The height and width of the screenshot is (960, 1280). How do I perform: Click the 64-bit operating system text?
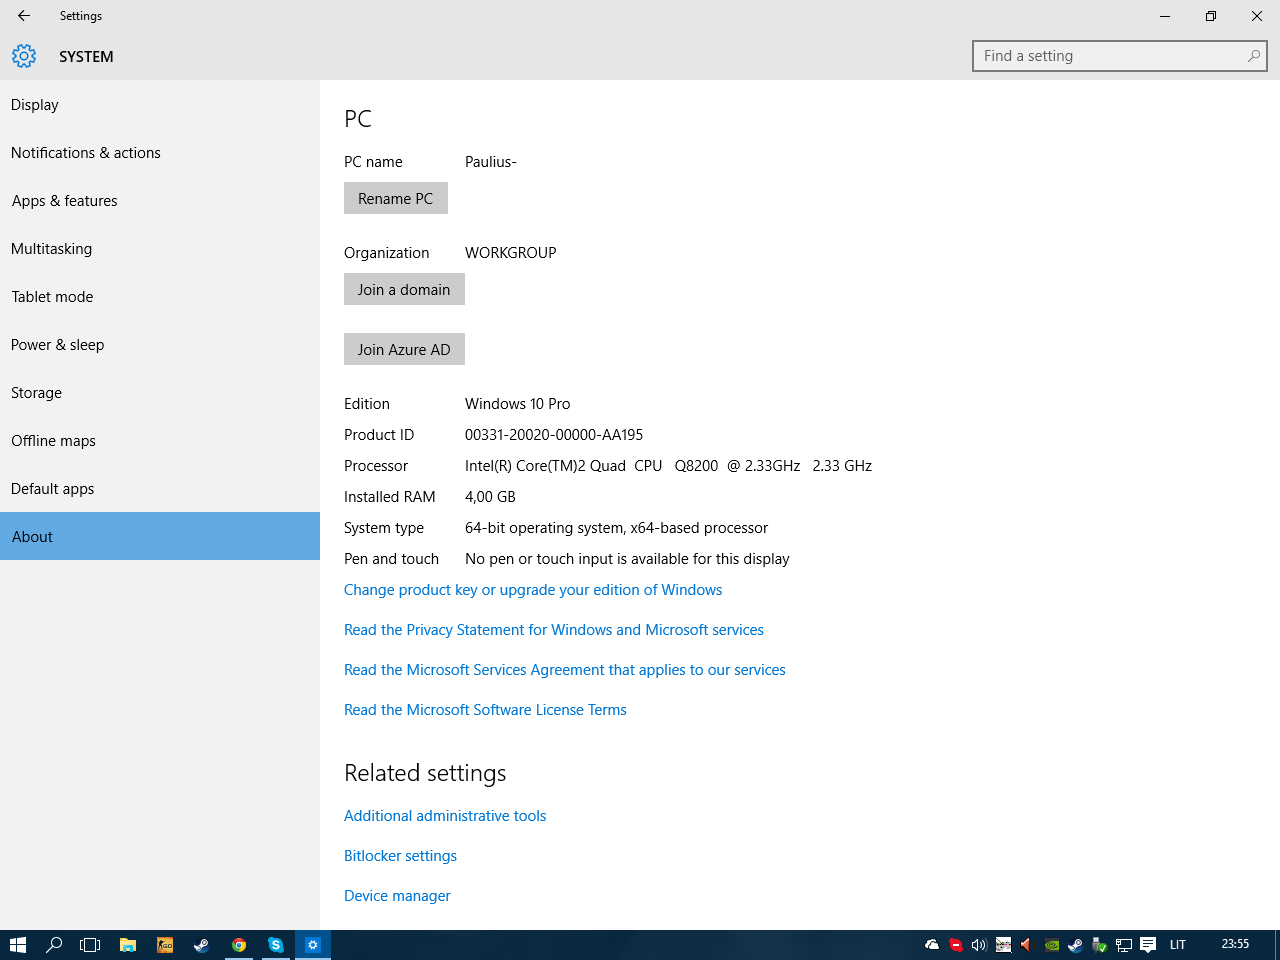[616, 528]
